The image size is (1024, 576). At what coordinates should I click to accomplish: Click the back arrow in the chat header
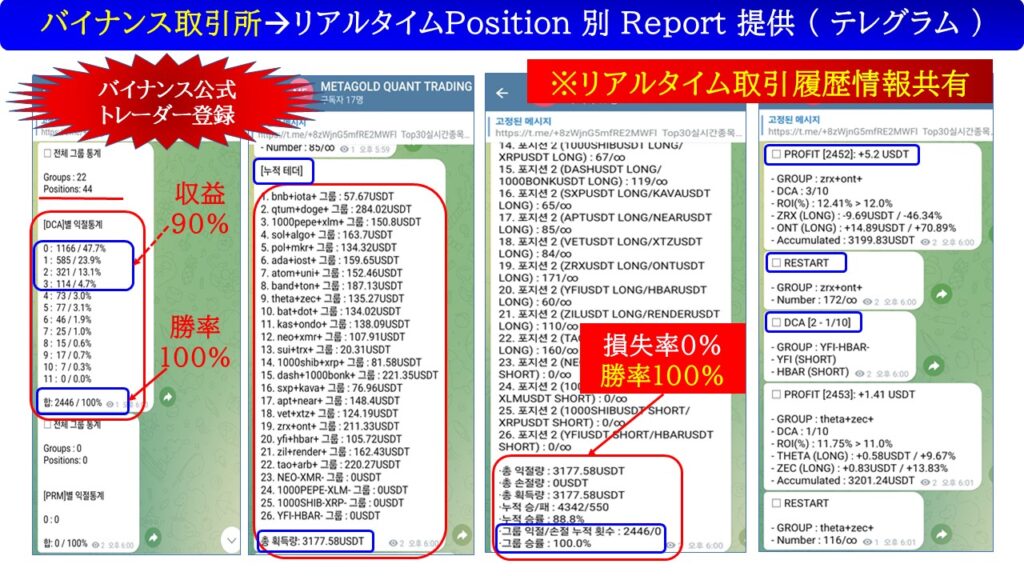(x=502, y=93)
